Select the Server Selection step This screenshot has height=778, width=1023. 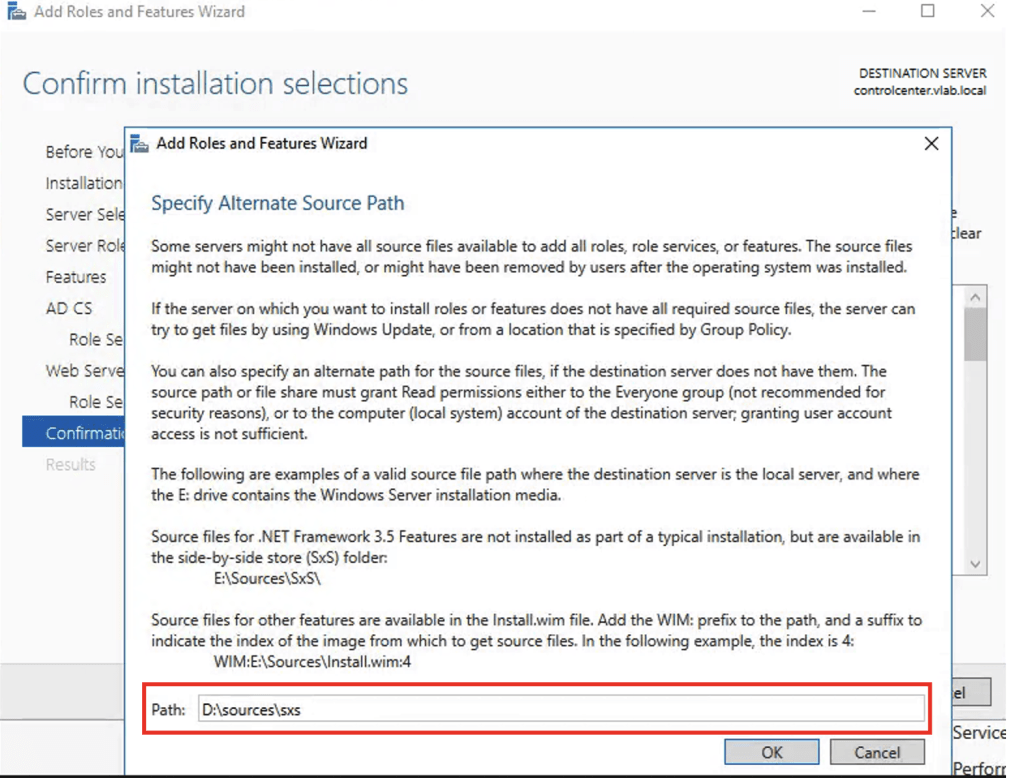[x=85, y=215]
